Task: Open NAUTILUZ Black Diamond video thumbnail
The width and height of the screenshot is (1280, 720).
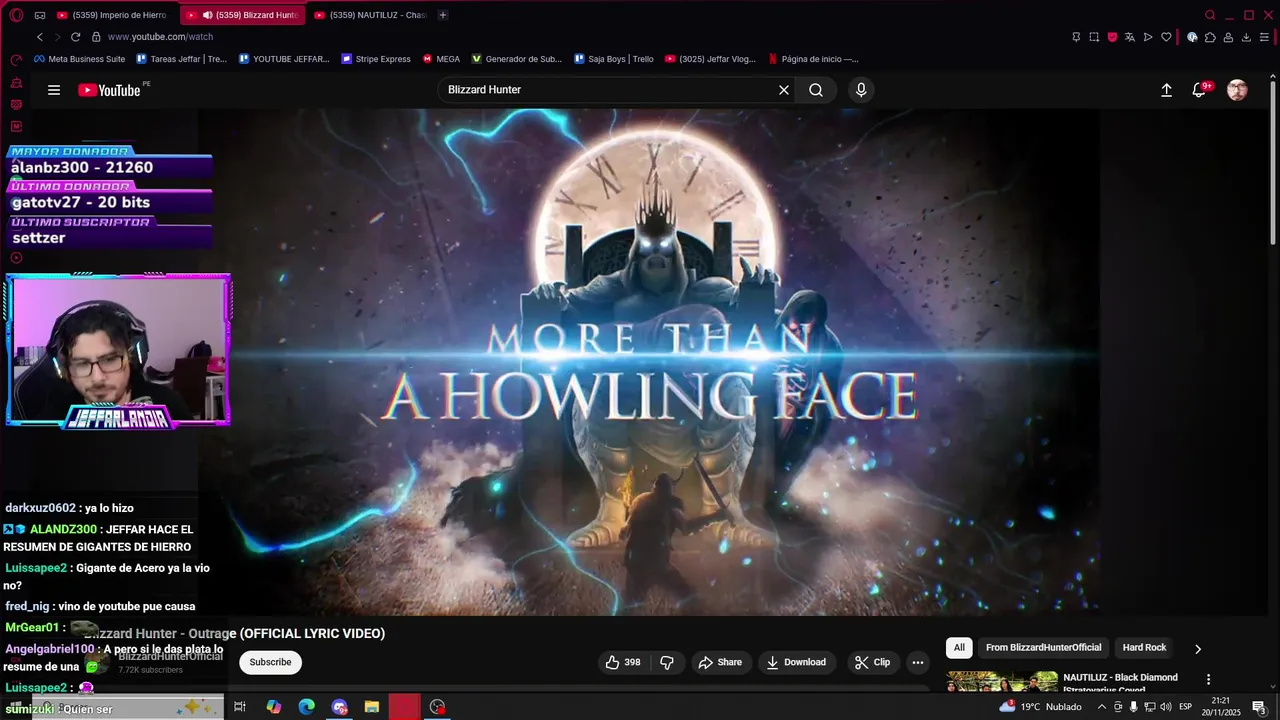Action: 1002,681
